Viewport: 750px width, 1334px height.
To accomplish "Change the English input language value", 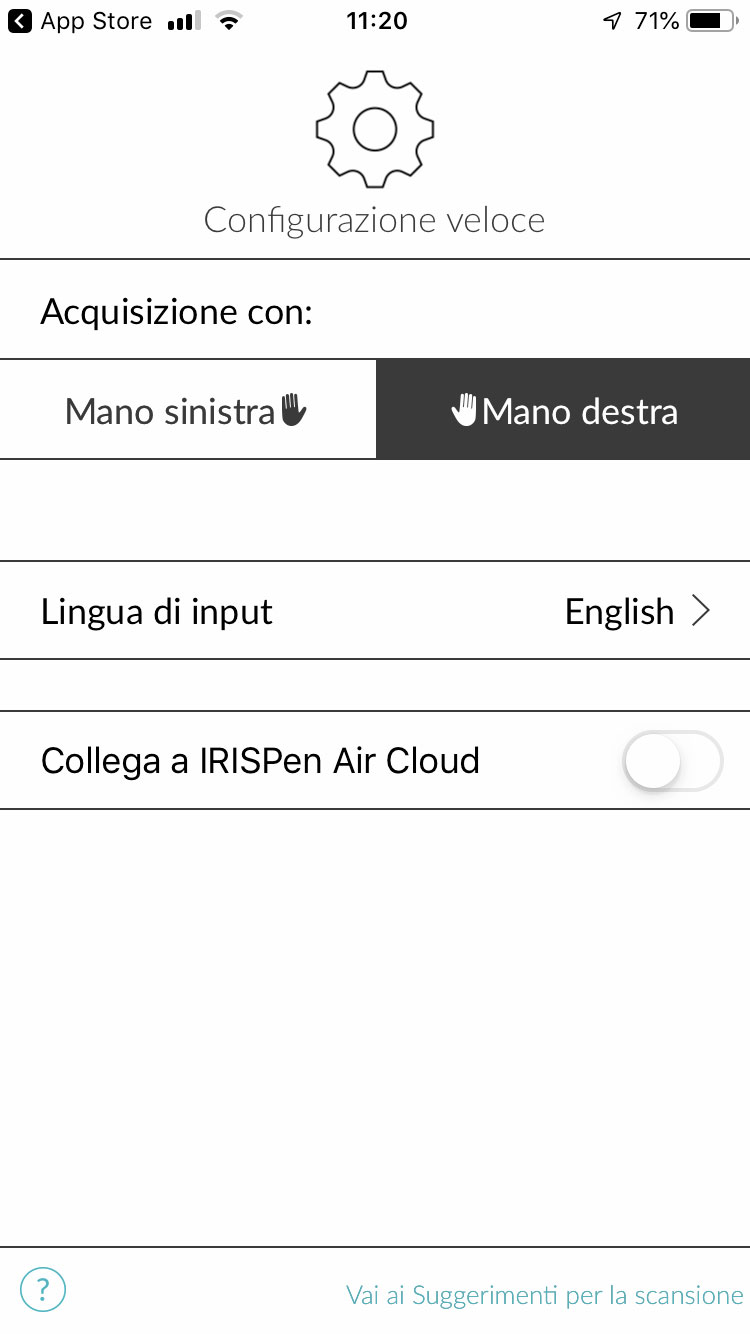I will coord(619,611).
